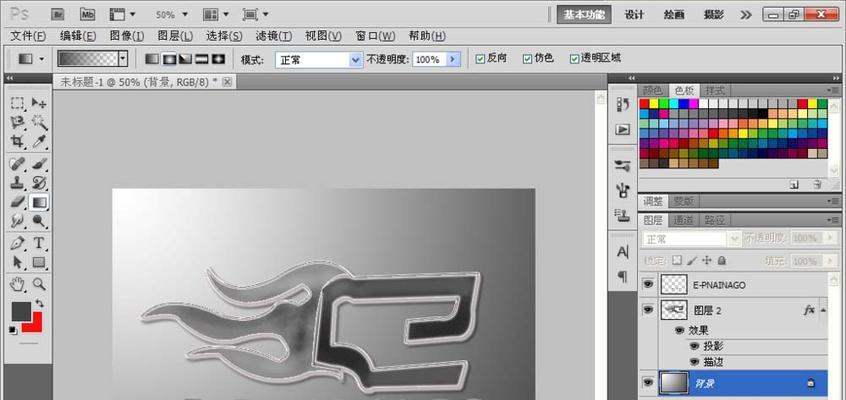Image resolution: width=846 pixels, height=400 pixels.
Task: Choose diamond gradient style
Action: coord(218,59)
